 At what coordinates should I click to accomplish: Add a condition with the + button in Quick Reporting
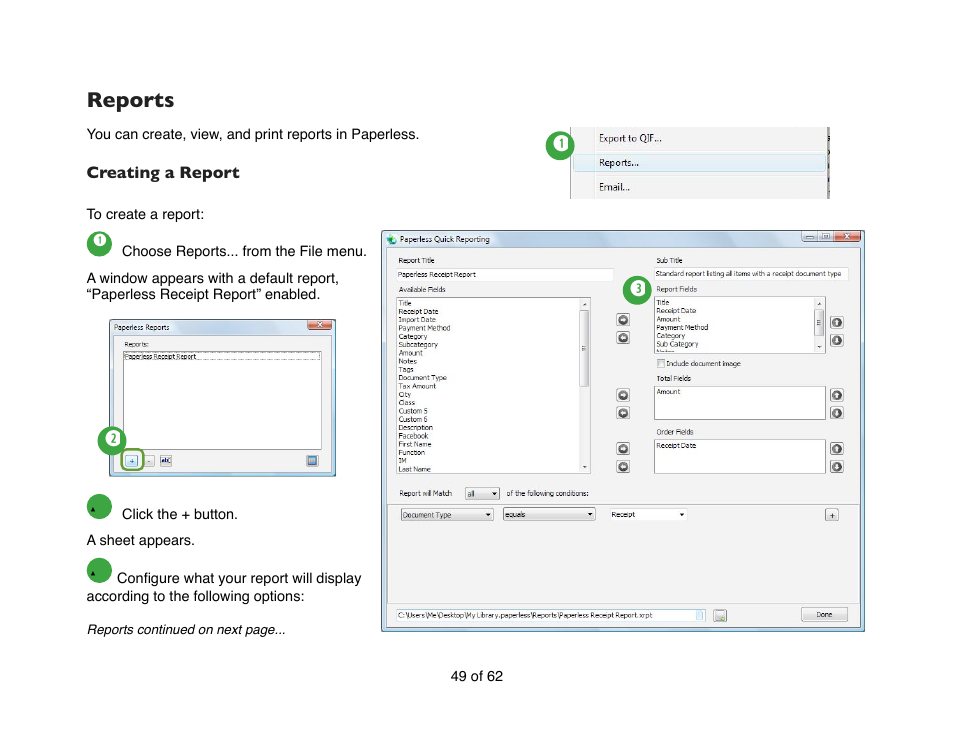pos(832,515)
